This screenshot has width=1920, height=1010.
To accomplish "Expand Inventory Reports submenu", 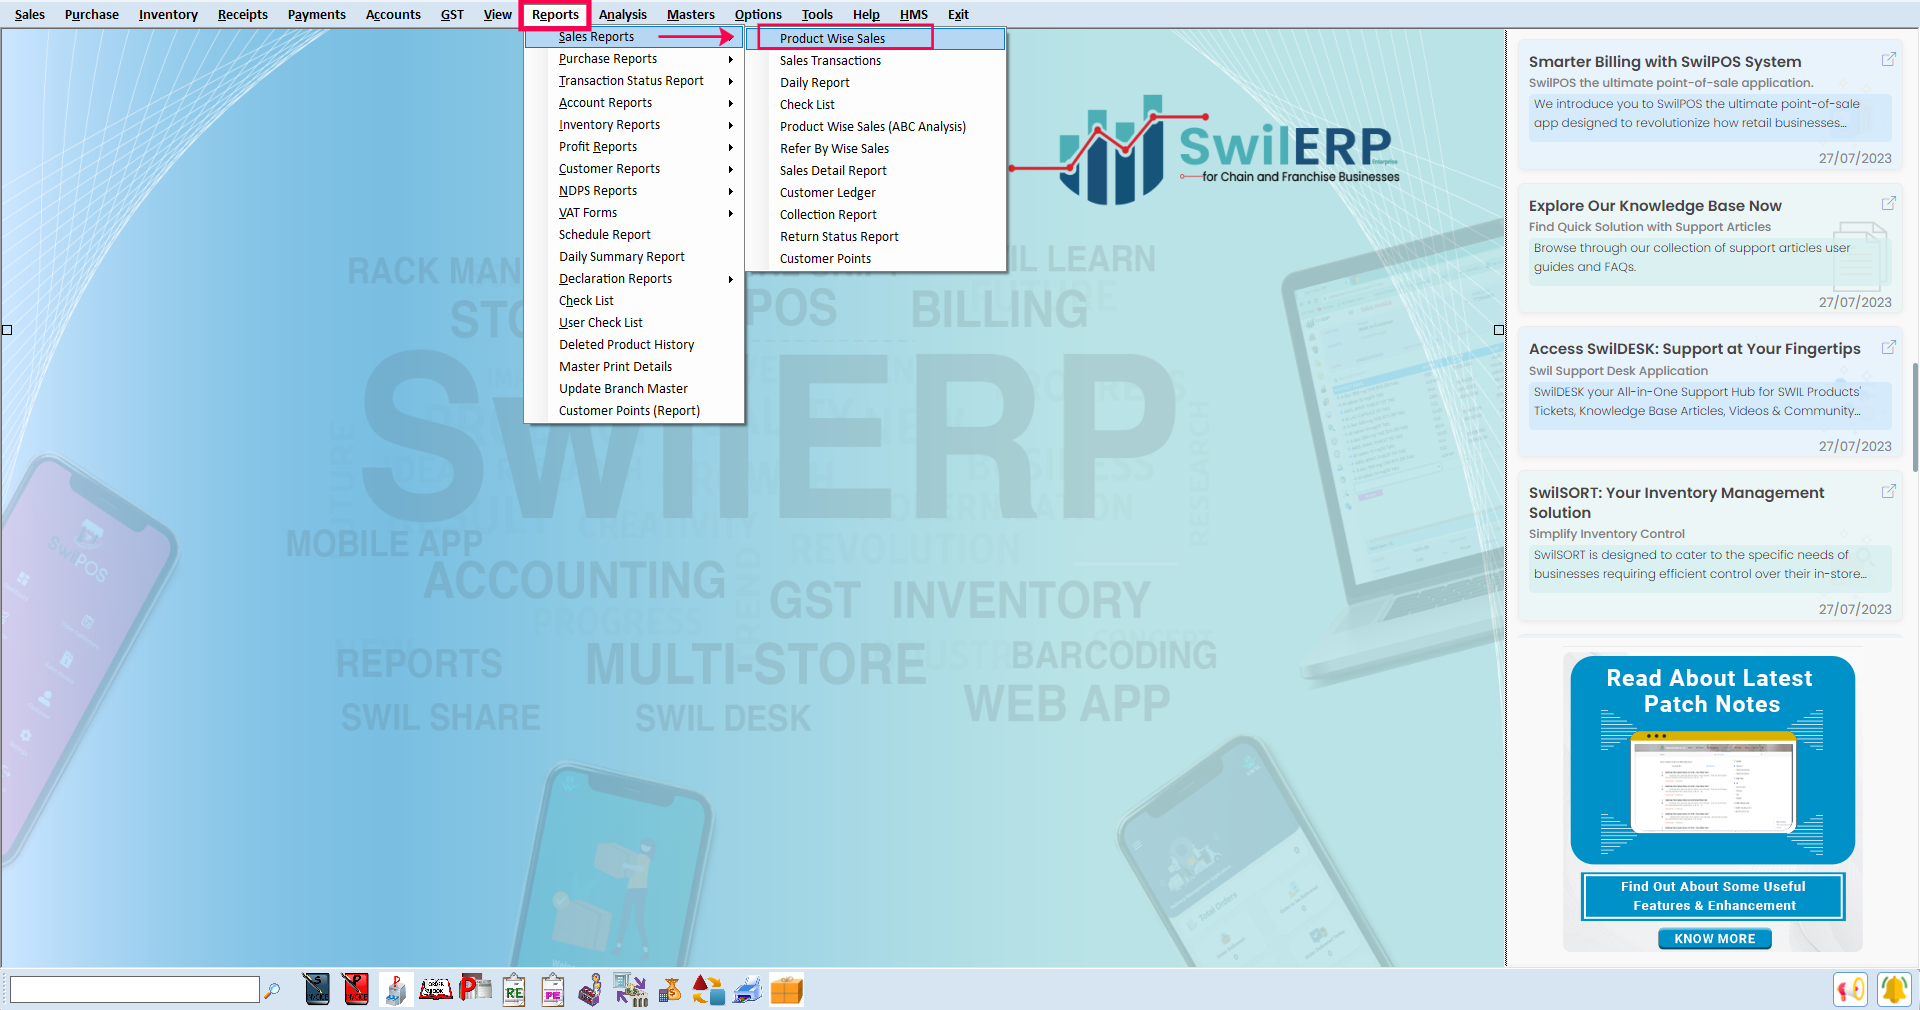I will click(634, 125).
